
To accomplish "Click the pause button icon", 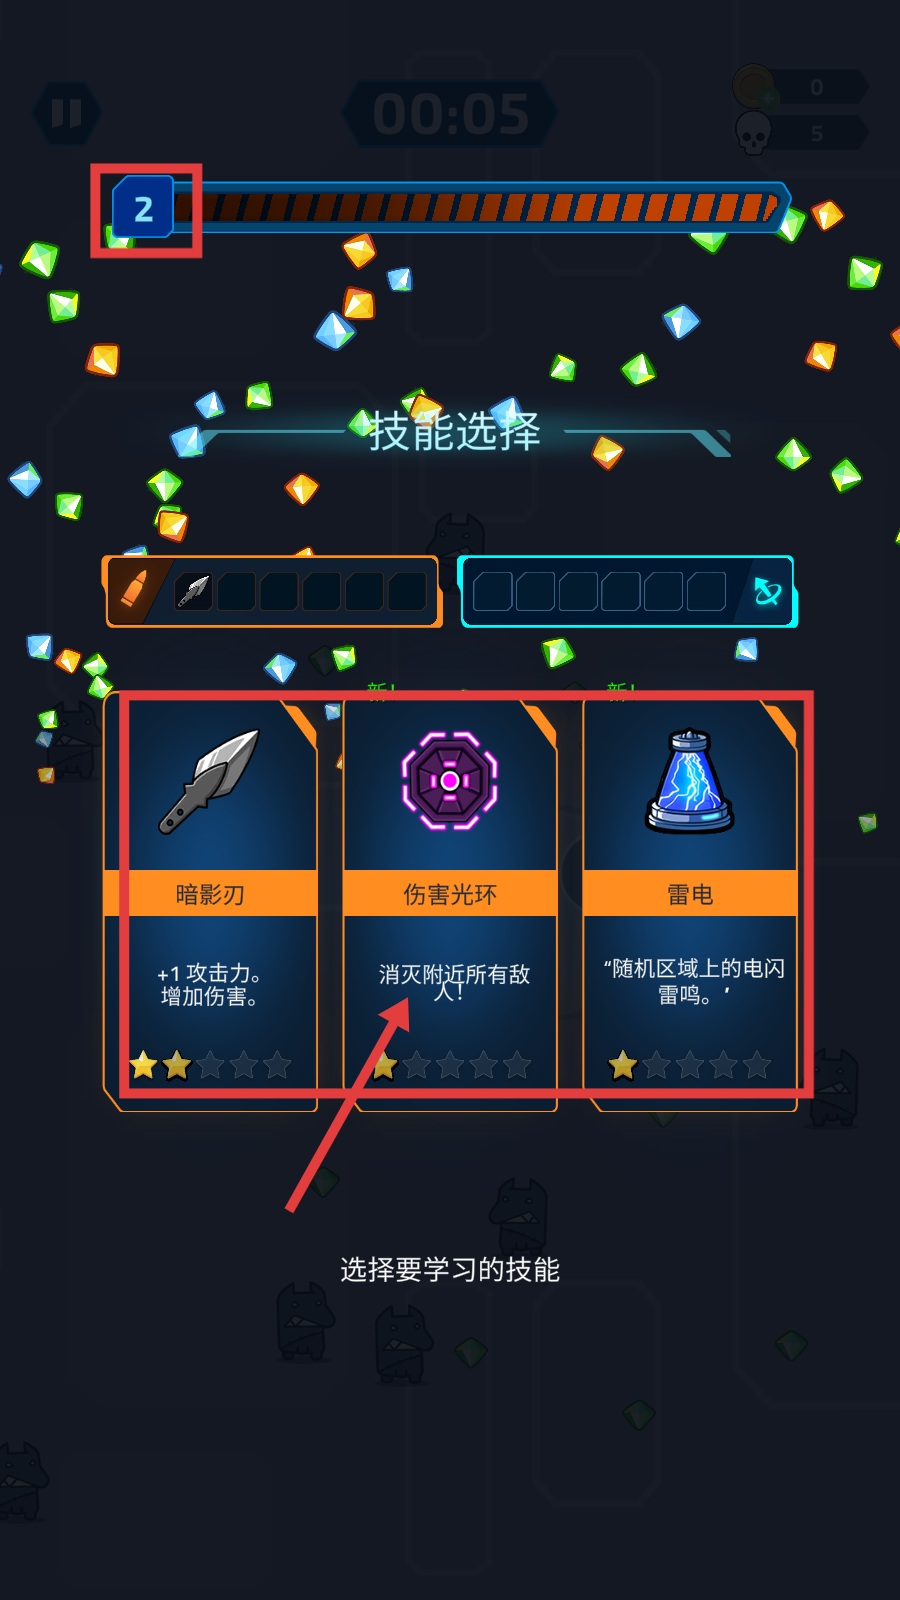I will (x=66, y=113).
